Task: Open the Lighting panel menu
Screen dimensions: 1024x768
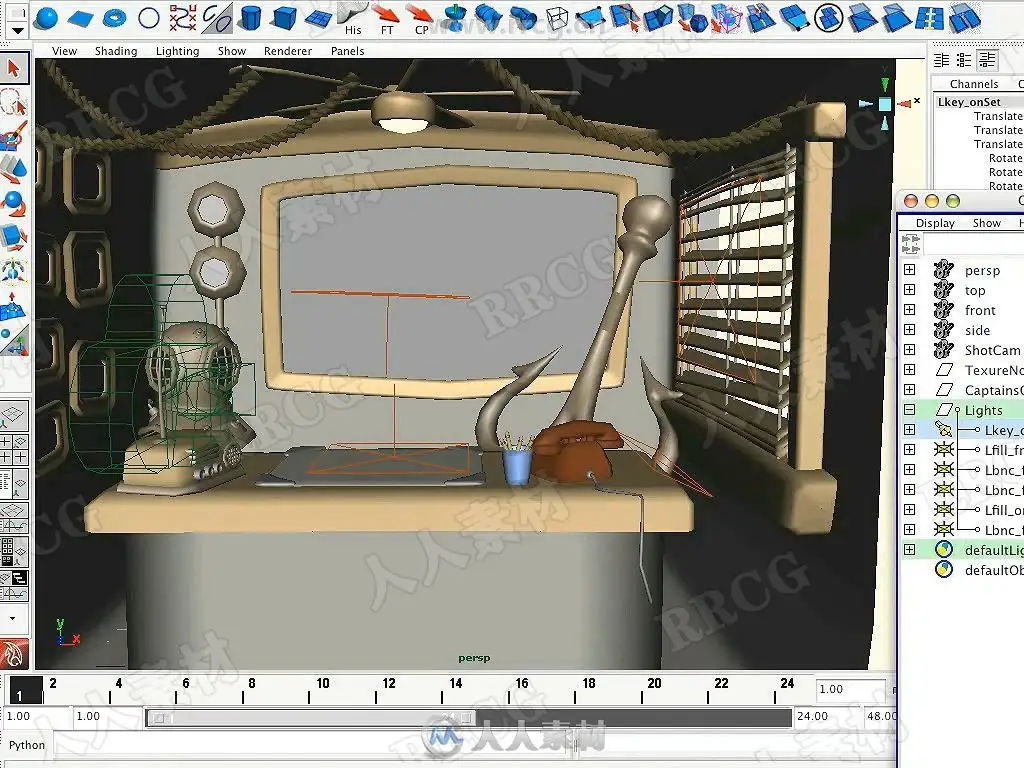Action: [177, 51]
